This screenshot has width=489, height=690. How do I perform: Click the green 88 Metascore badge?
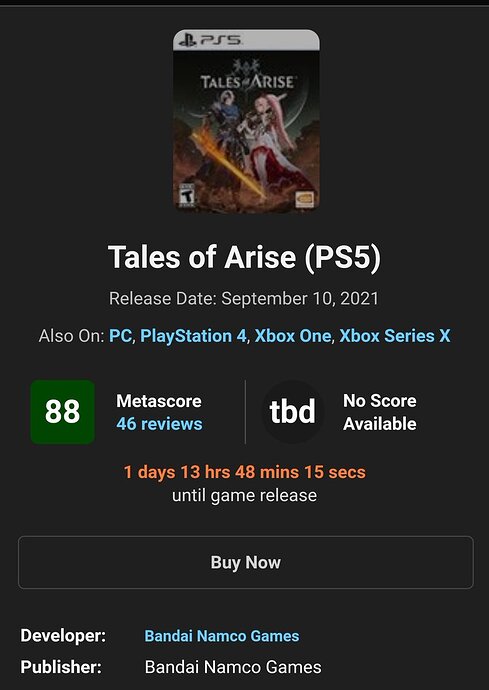point(63,412)
